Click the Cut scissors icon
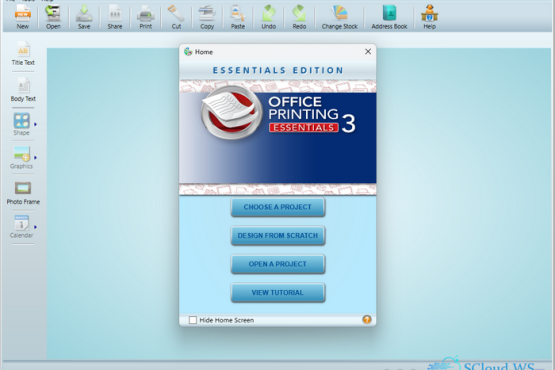555x370 pixels. point(176,16)
